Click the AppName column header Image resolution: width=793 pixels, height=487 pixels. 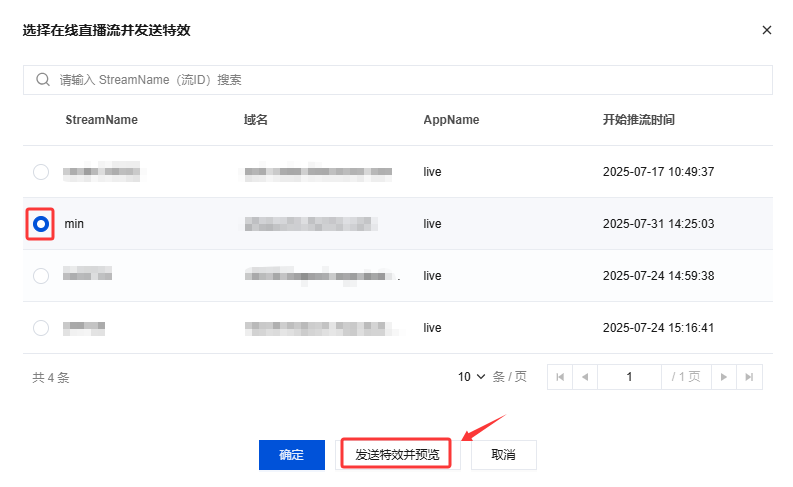tap(451, 120)
